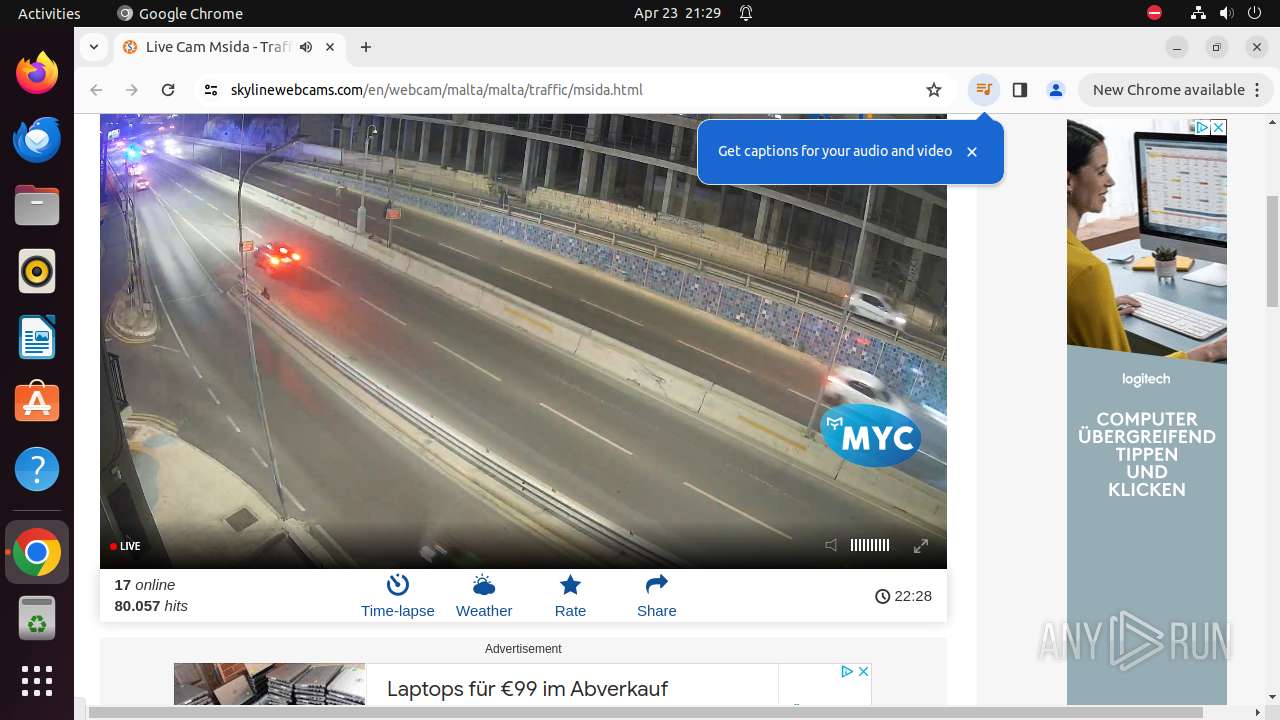Viewport: 1280px width, 720px height.
Task: Open the Chrome three-dot menu
Action: point(1257,90)
